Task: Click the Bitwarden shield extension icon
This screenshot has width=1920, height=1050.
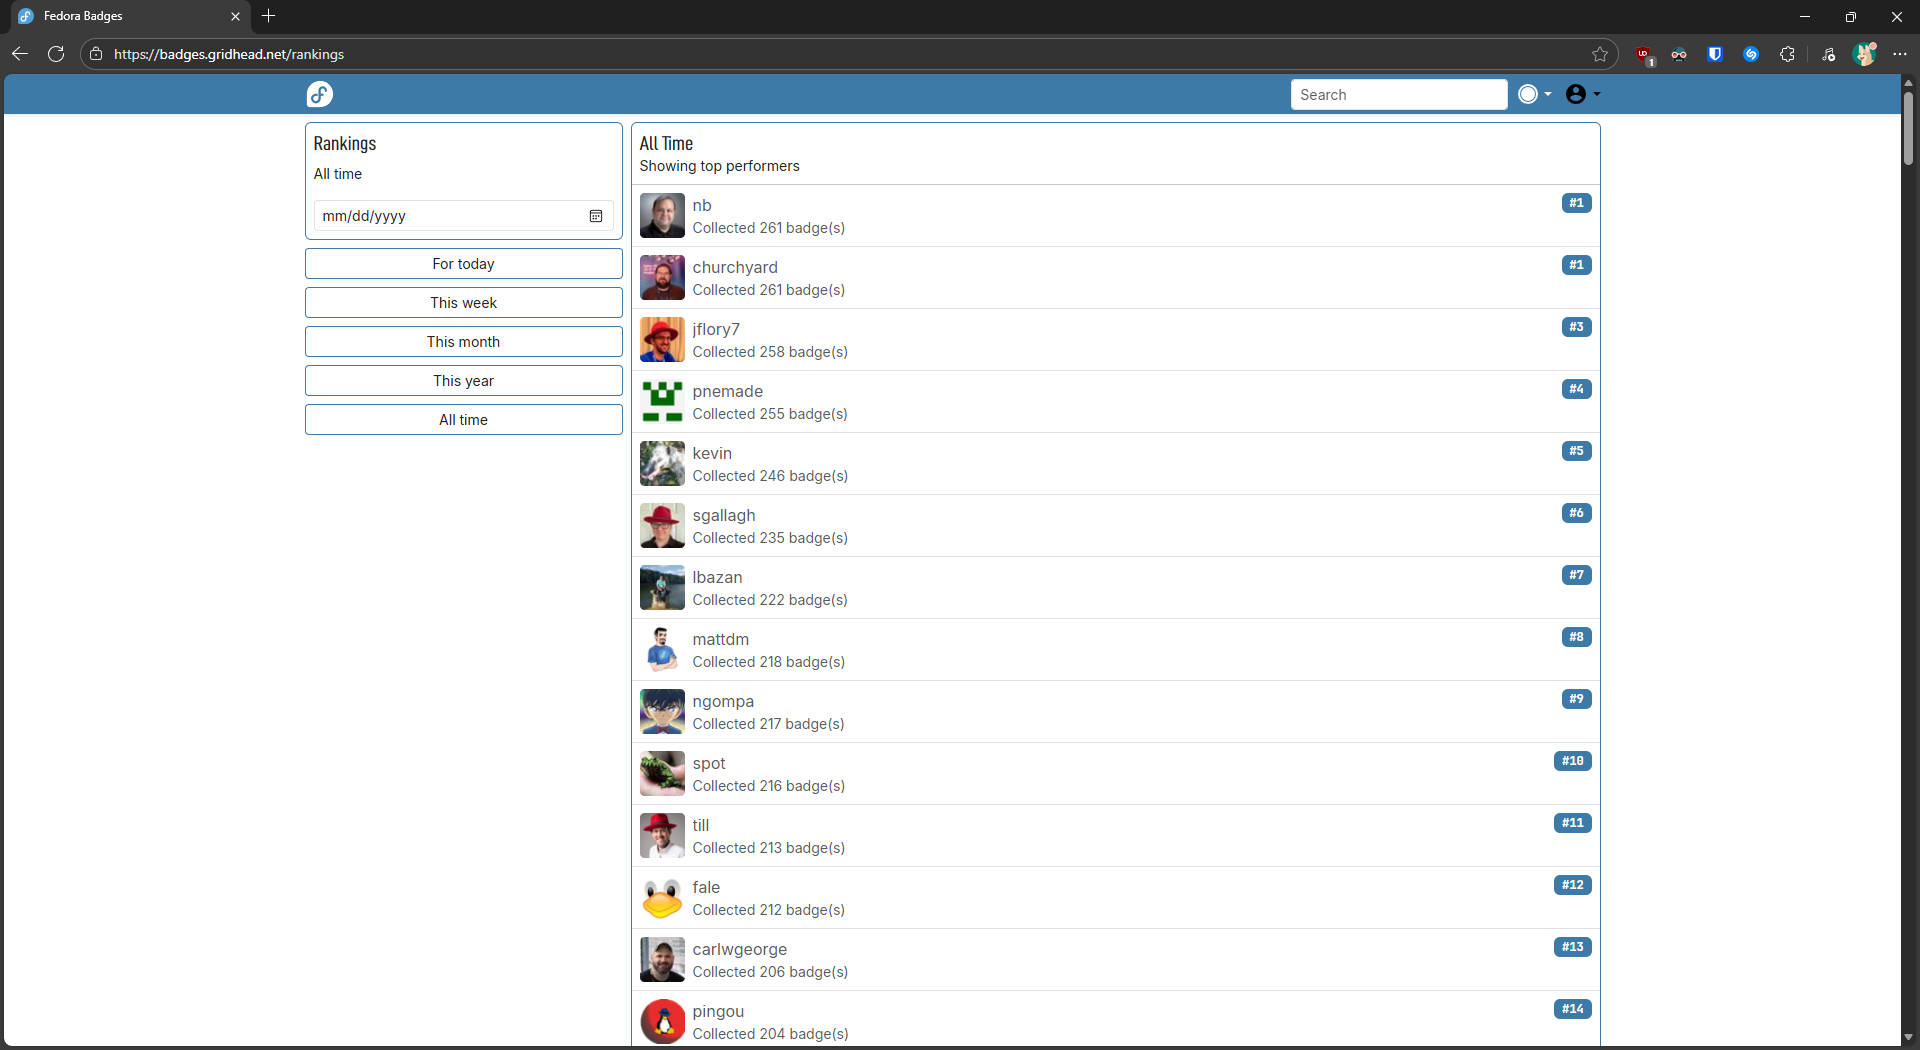Action: click(1715, 54)
